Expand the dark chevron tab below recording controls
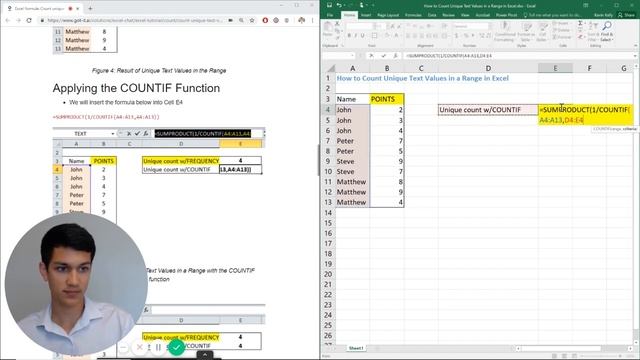This screenshot has height=360, width=640. 205,355
